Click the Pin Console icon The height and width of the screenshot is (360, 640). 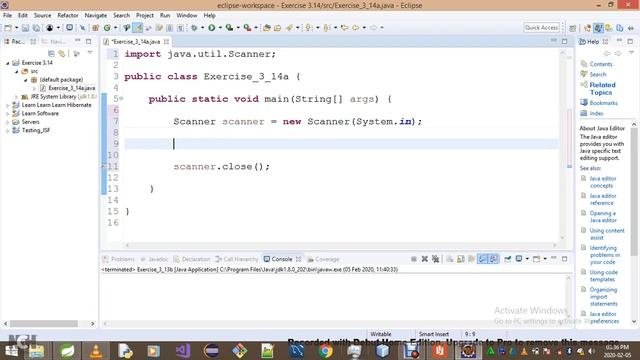[x=507, y=259]
